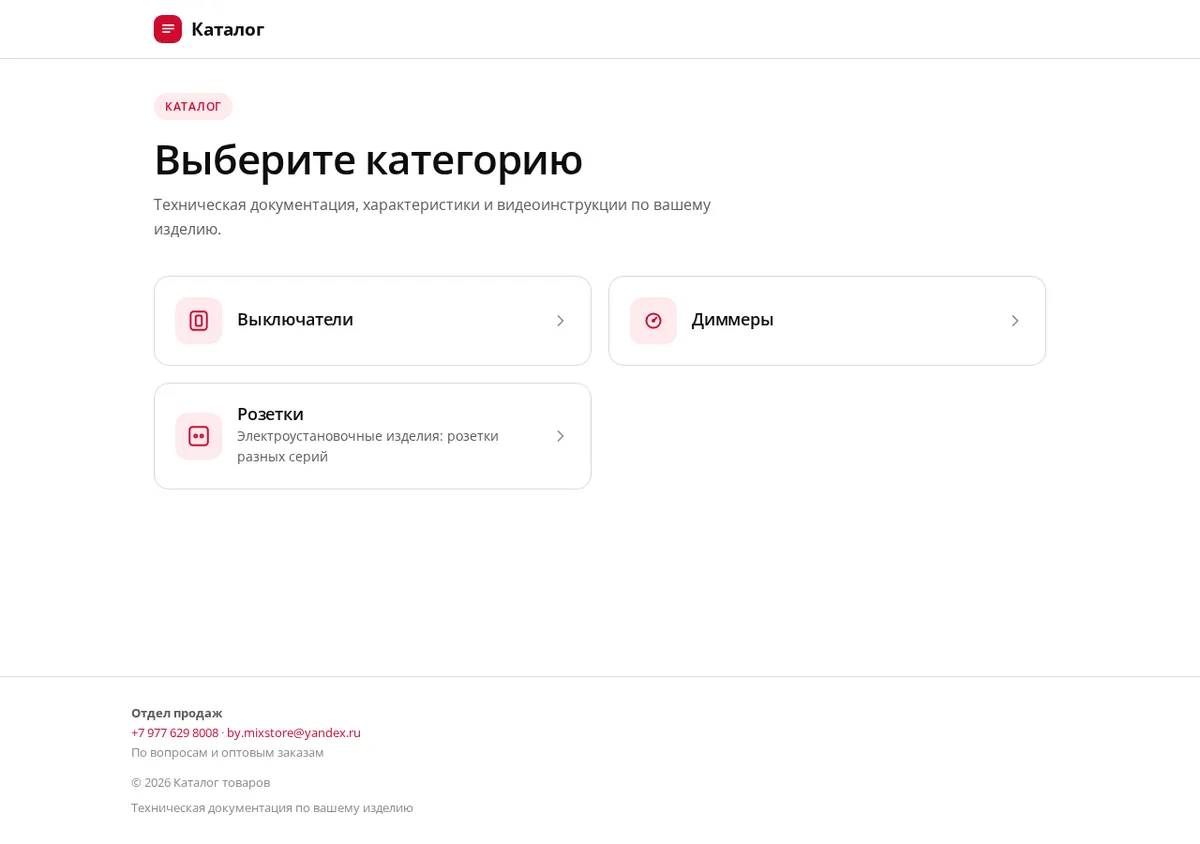Click the chevron on the Розетки card

tap(560, 436)
